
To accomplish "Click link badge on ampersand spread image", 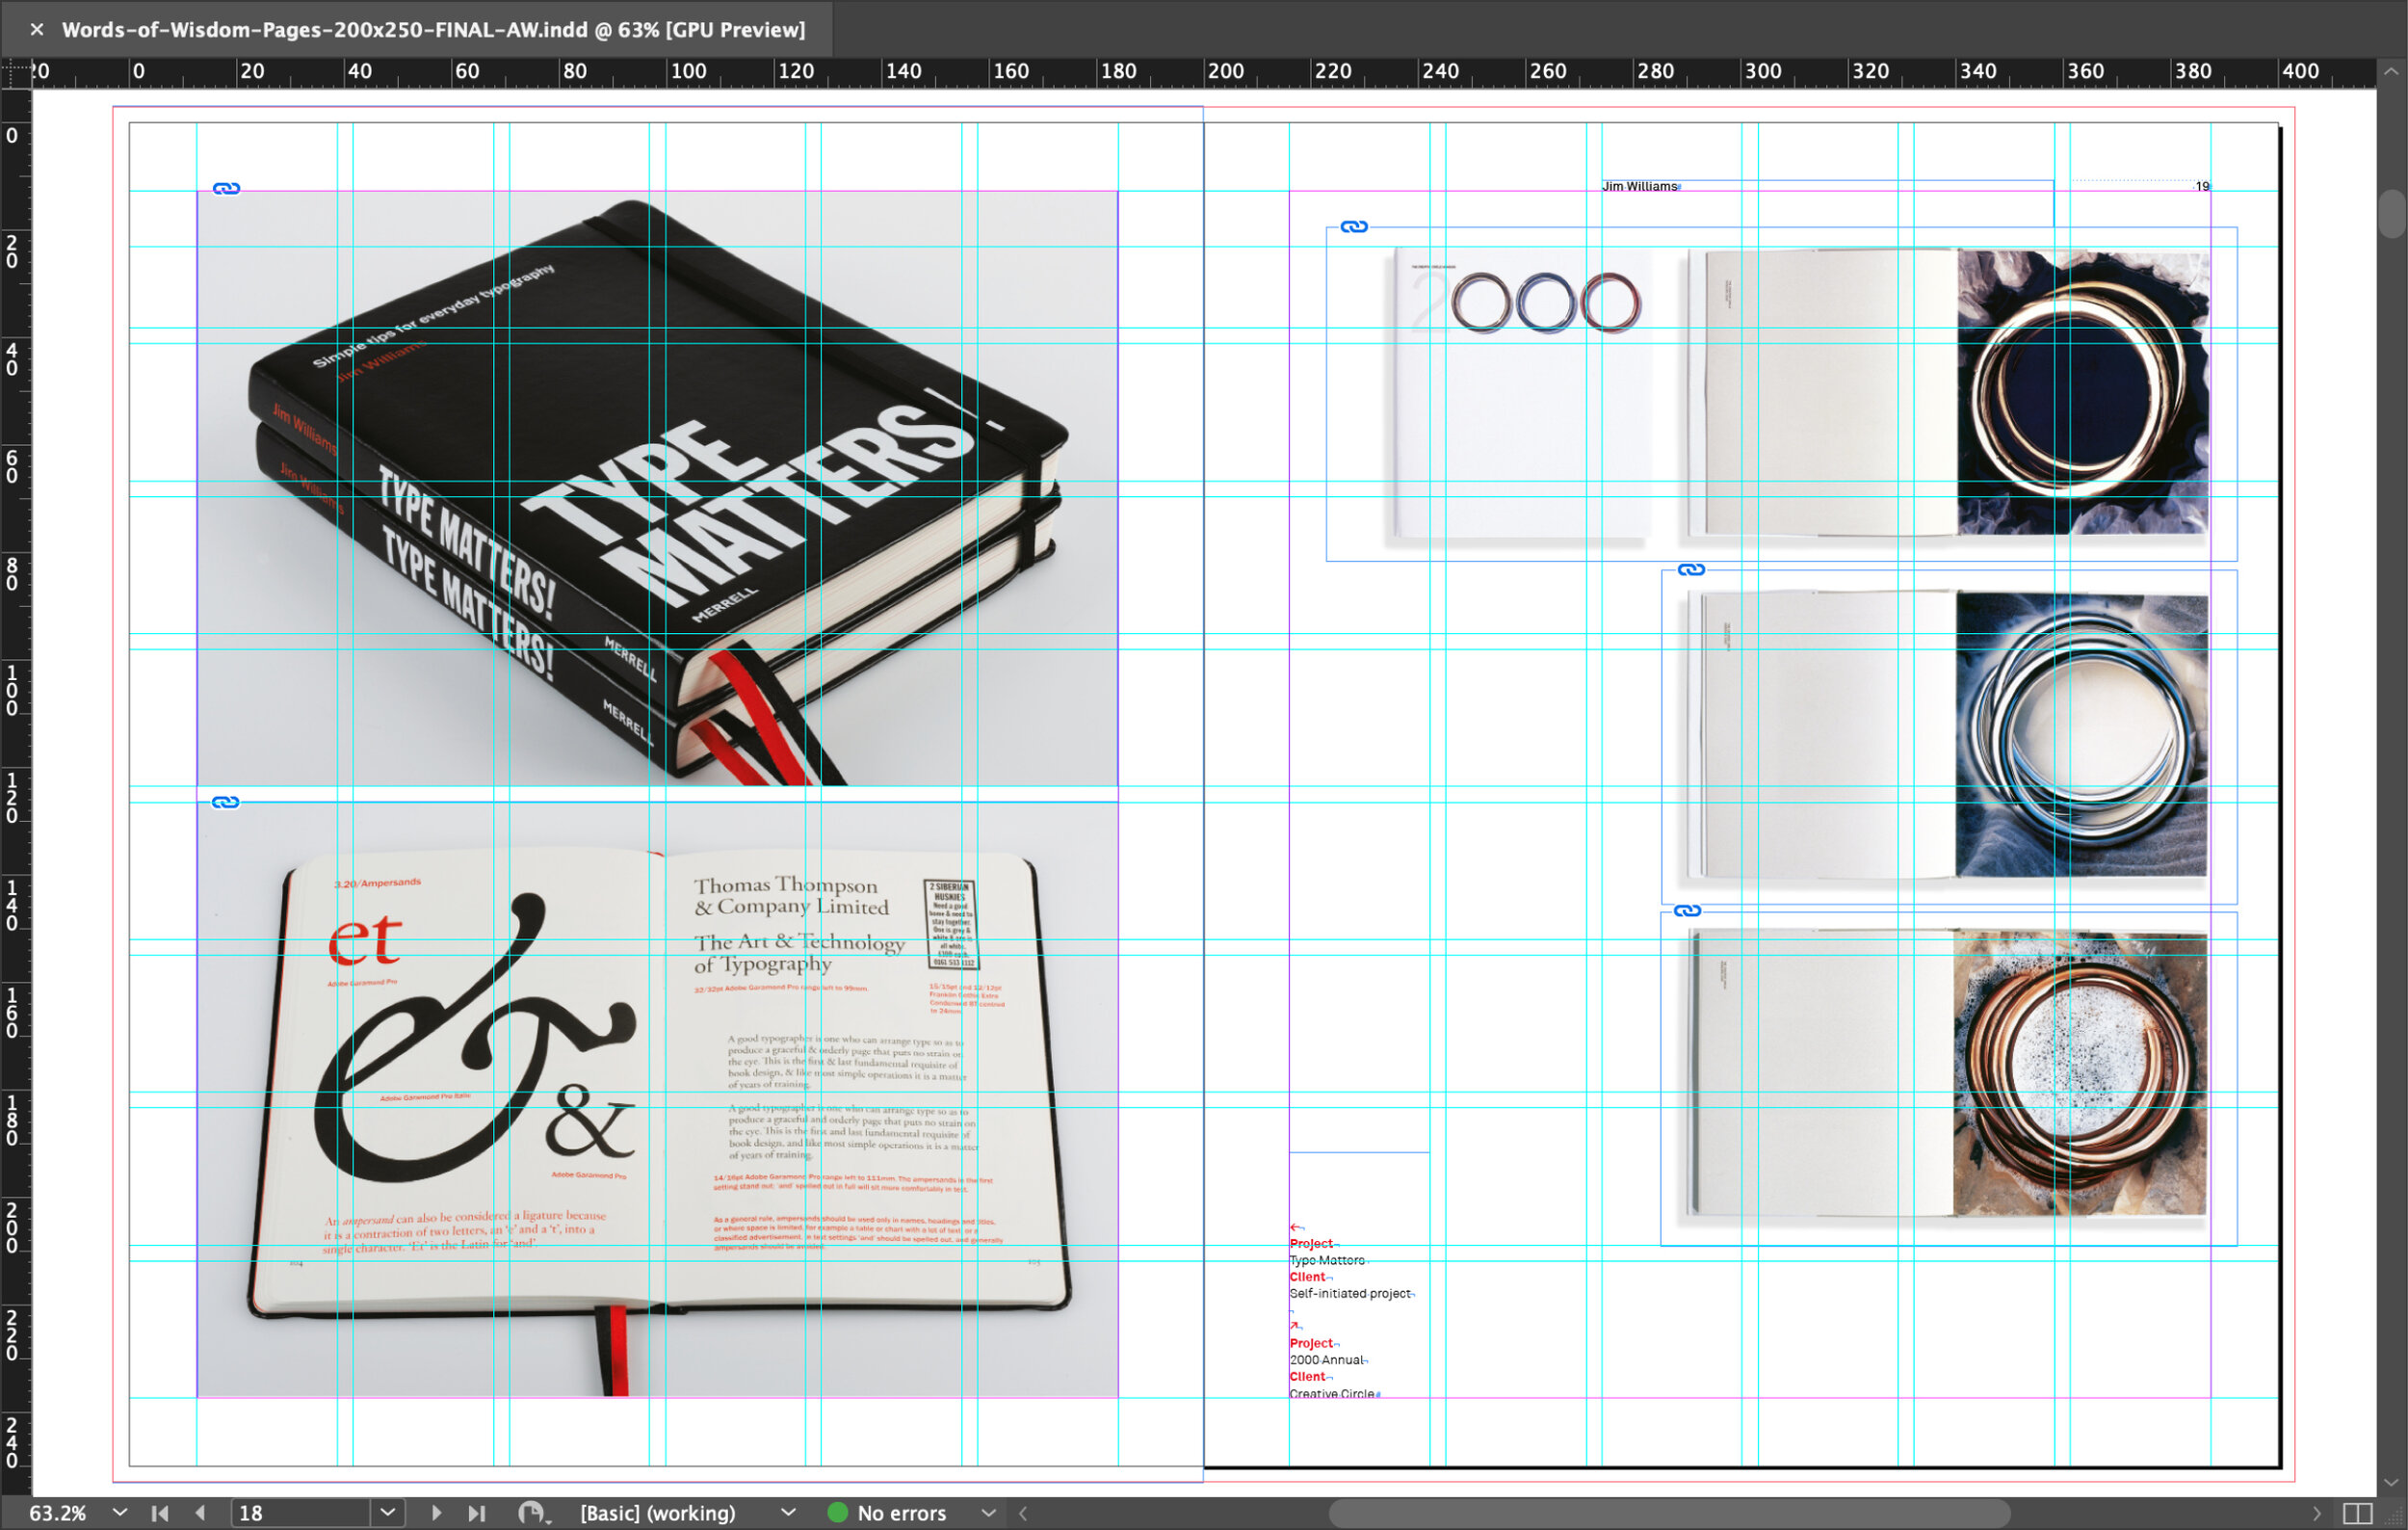I will point(225,802).
